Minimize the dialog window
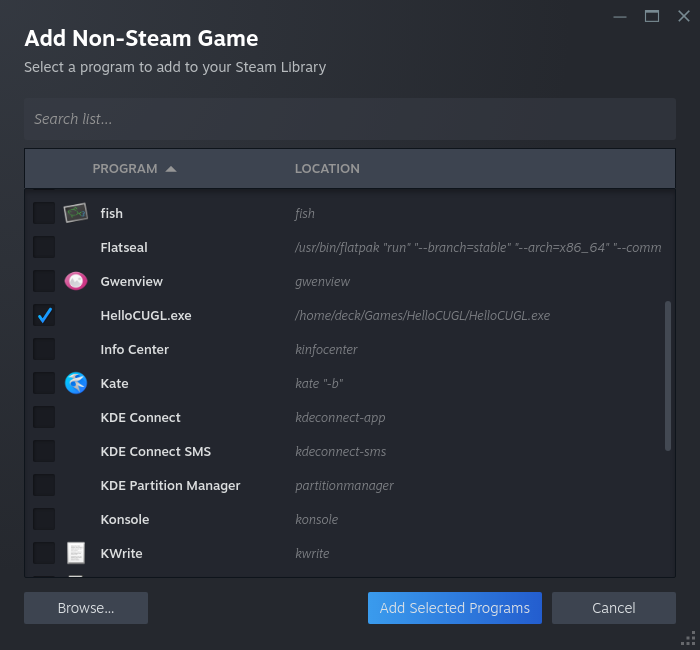This screenshot has width=700, height=650. [621, 16]
